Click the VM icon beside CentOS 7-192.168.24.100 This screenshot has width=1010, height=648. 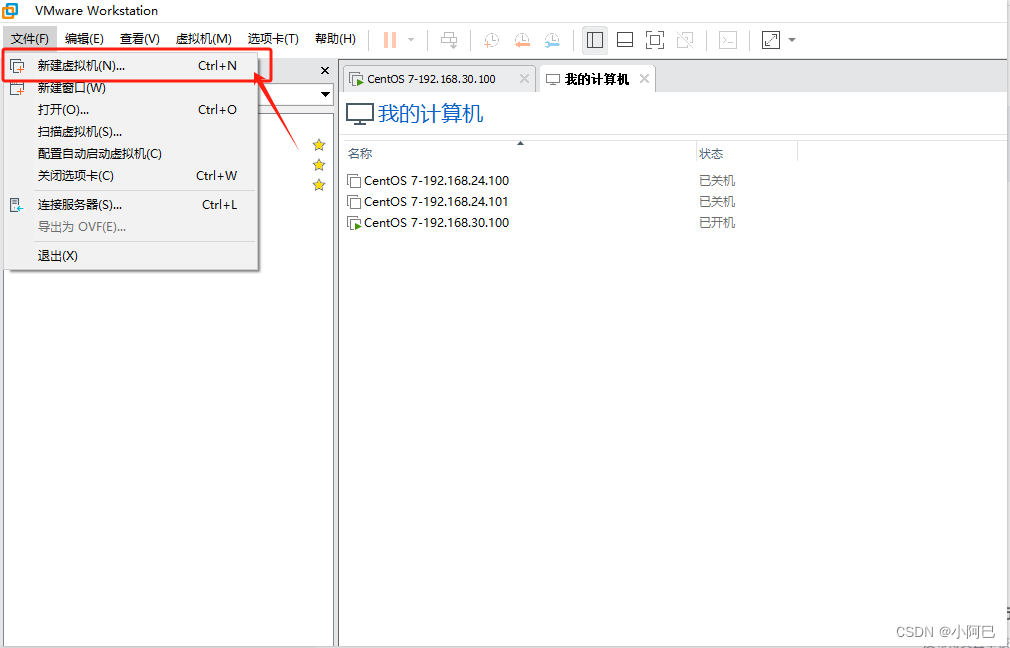pos(354,181)
